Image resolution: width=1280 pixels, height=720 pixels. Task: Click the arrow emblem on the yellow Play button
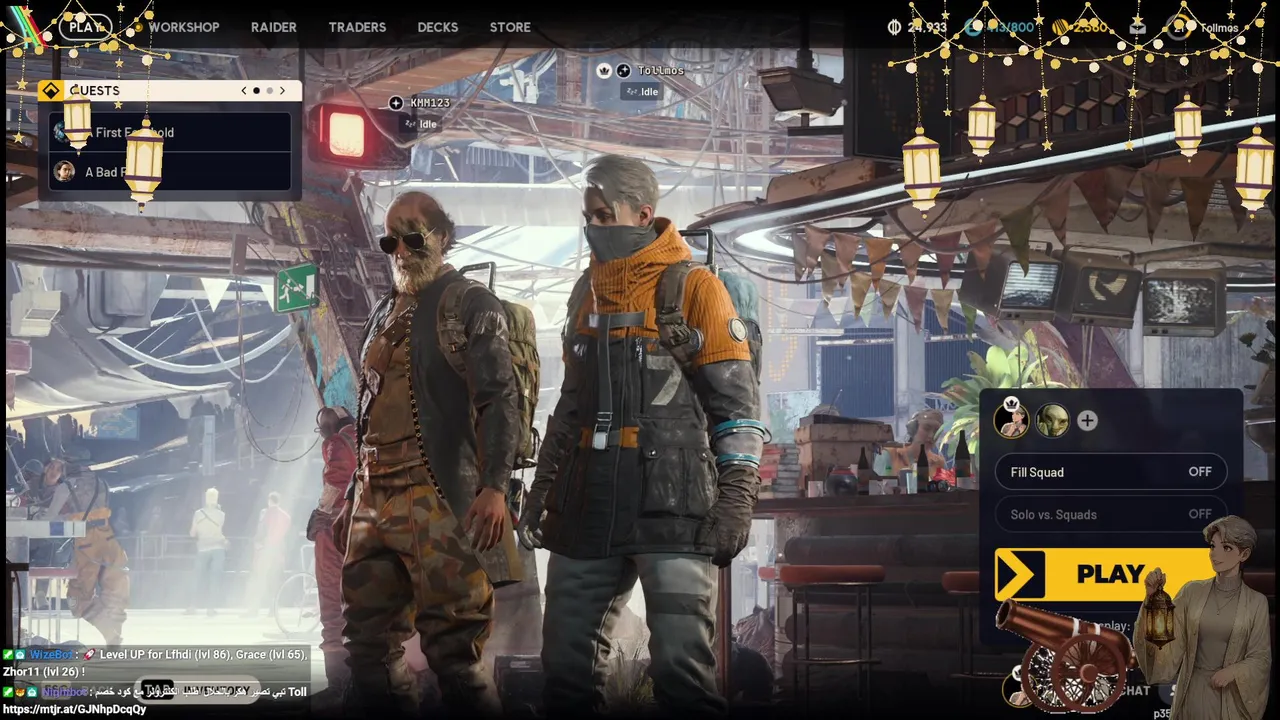click(1019, 574)
